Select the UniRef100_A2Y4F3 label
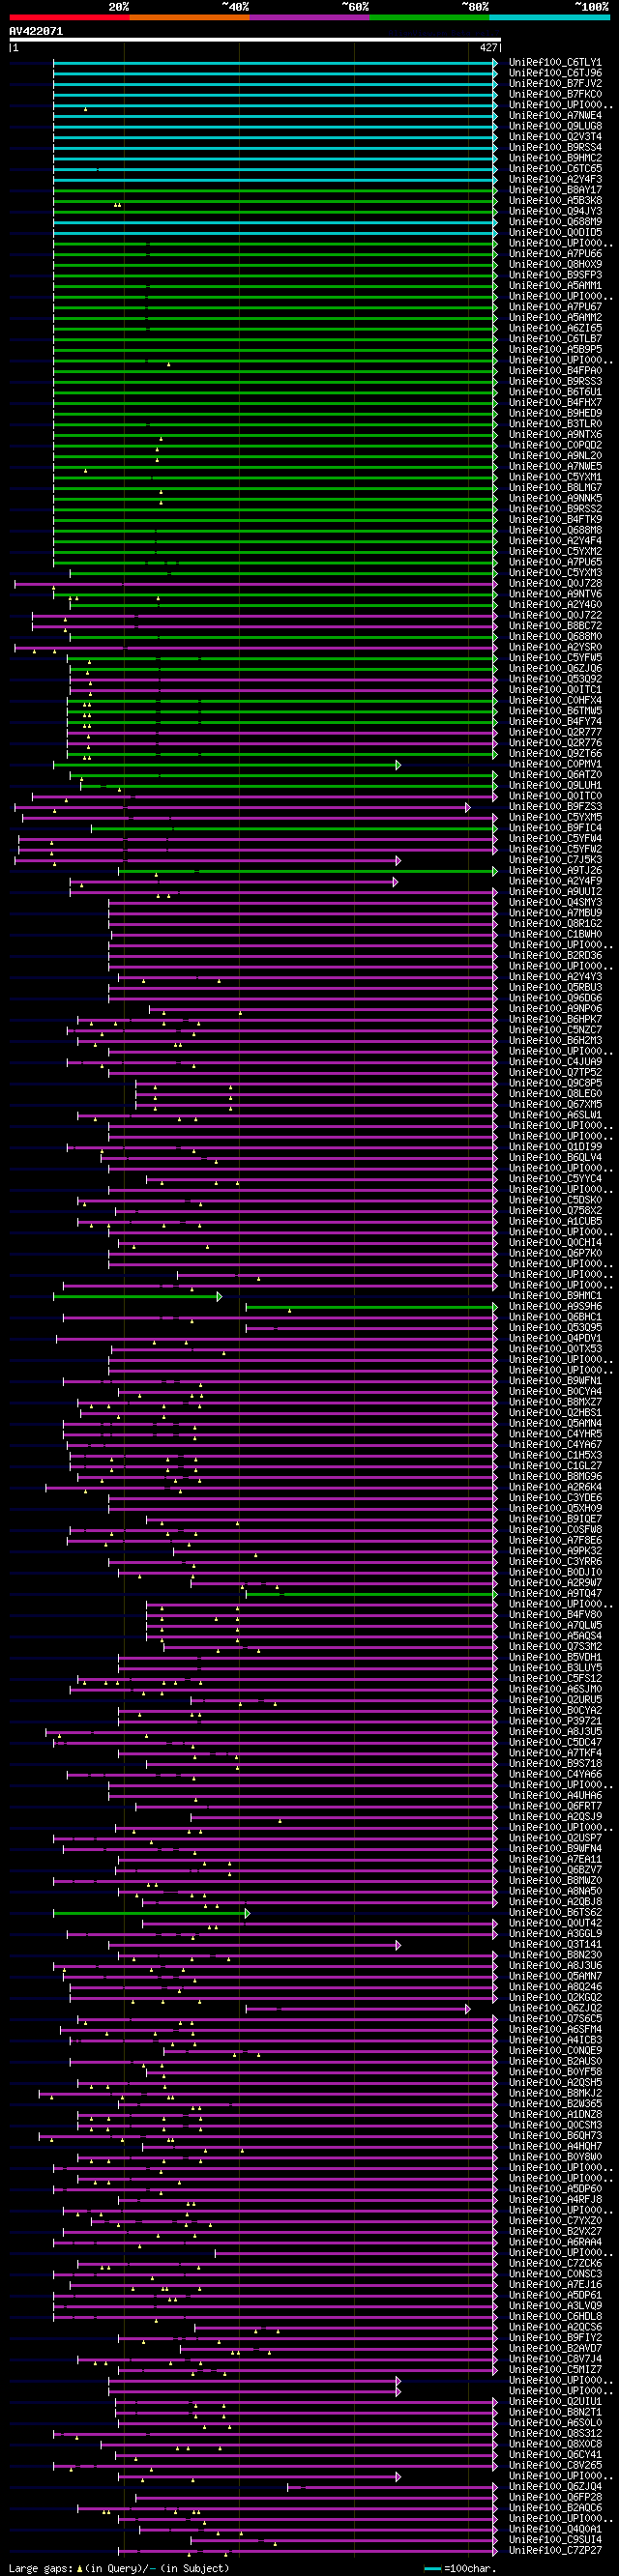 (555, 180)
